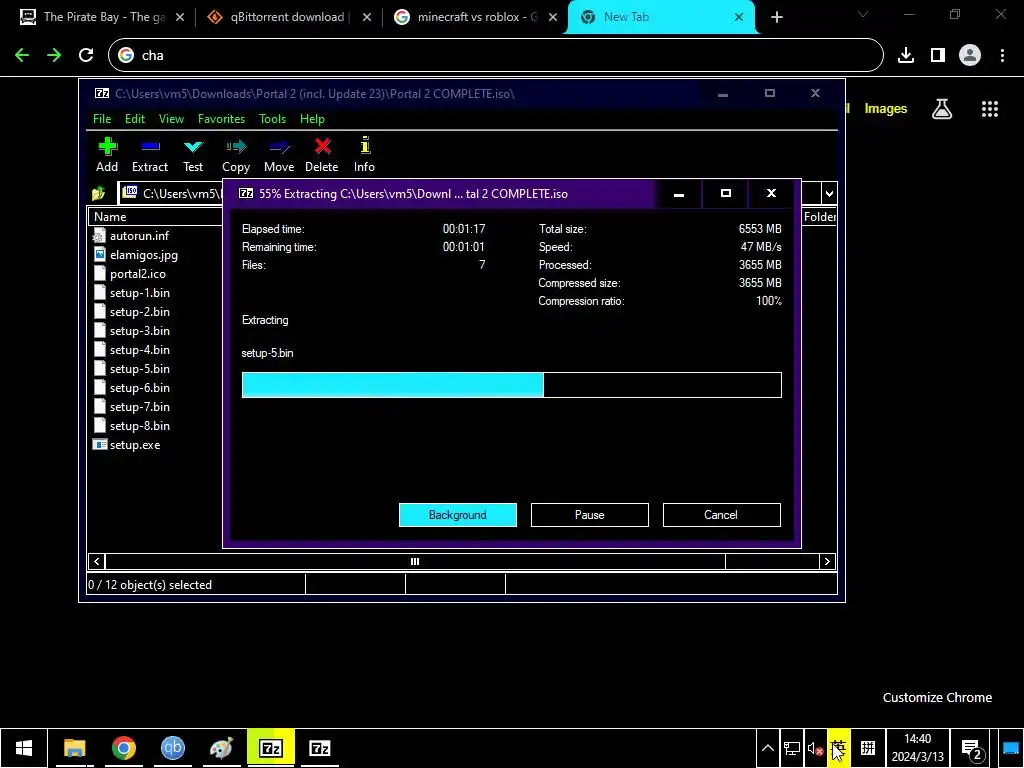Open the File menu

click(x=102, y=119)
